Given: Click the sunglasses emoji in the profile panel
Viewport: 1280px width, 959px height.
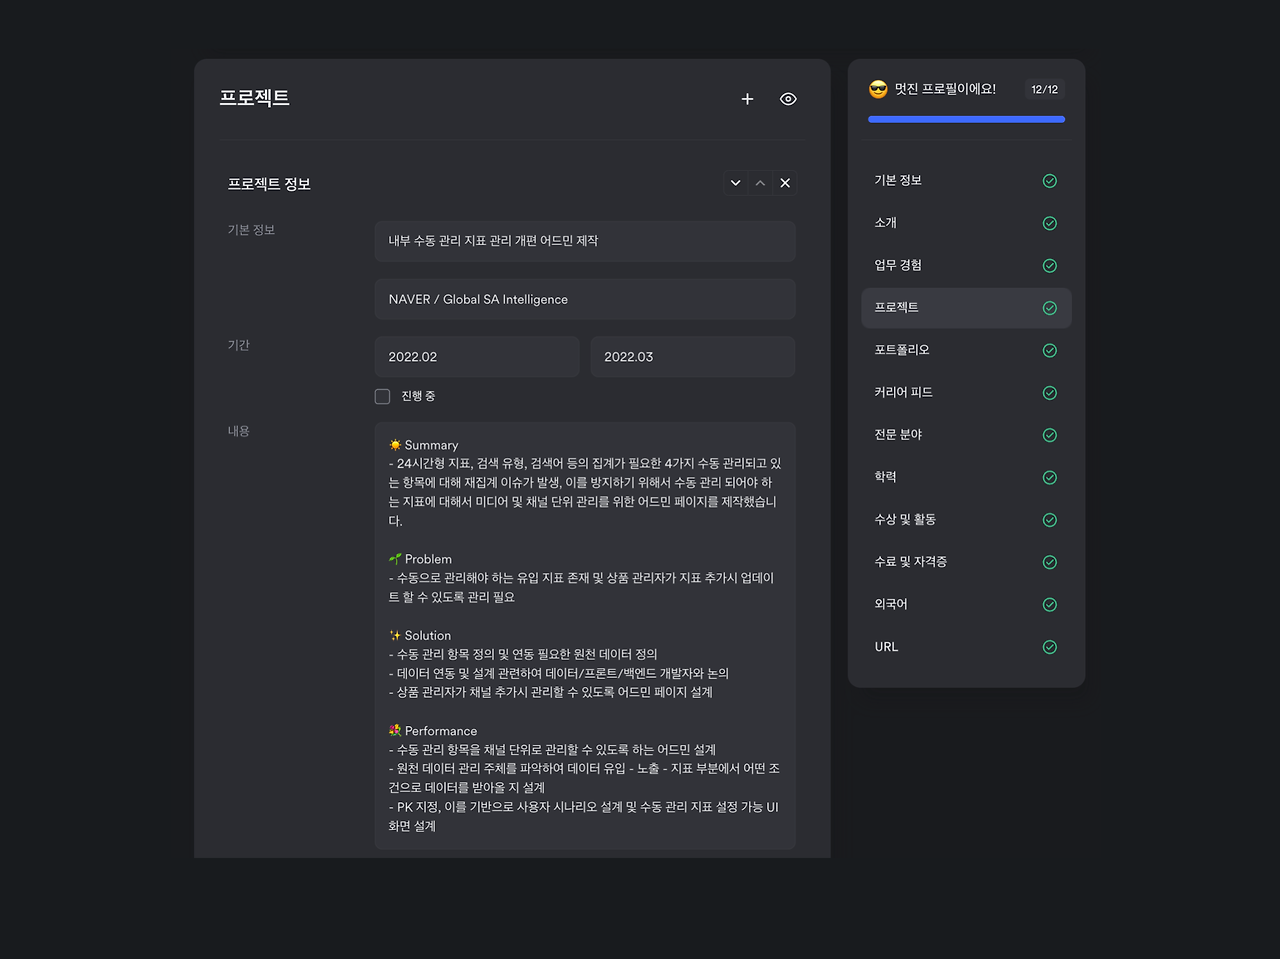Looking at the screenshot, I should point(878,89).
